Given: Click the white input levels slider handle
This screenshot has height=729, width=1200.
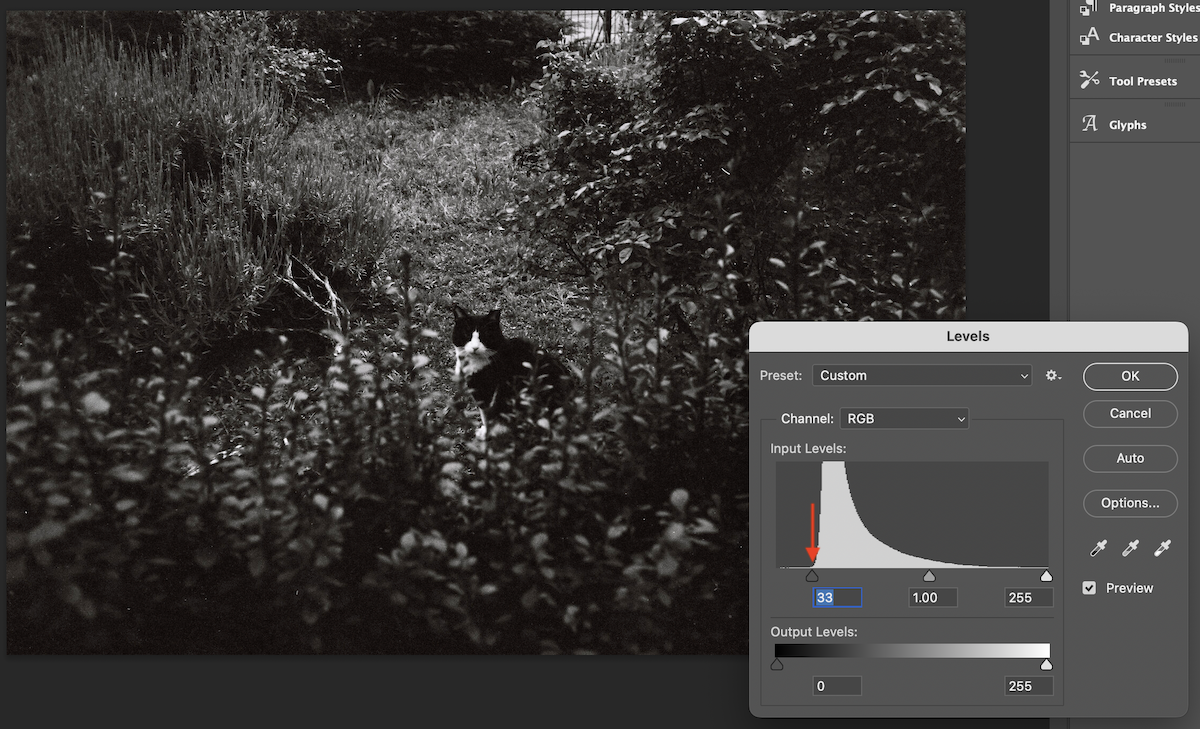Looking at the screenshot, I should tap(1046, 576).
